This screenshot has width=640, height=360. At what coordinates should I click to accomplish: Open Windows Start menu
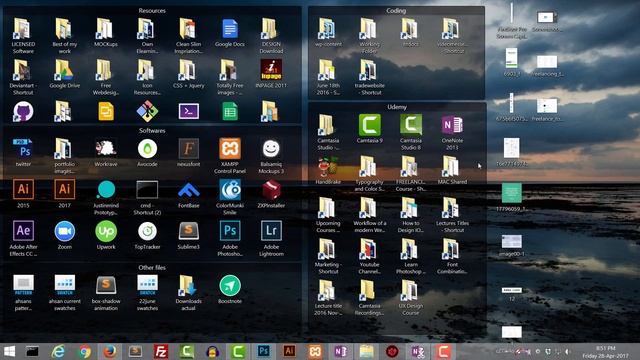(x=9, y=351)
